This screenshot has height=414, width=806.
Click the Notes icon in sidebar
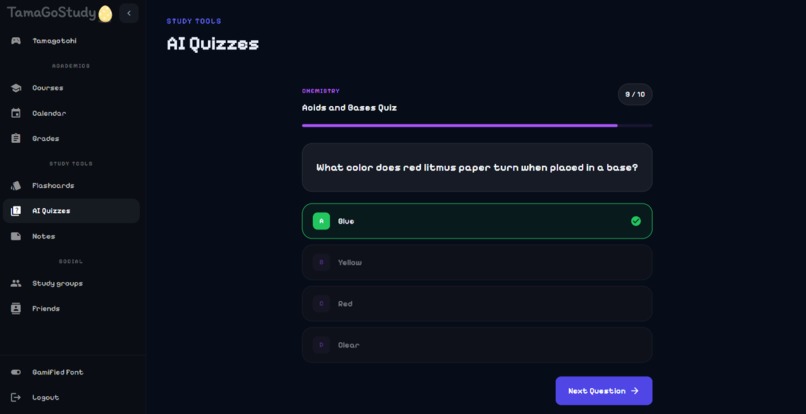16,237
